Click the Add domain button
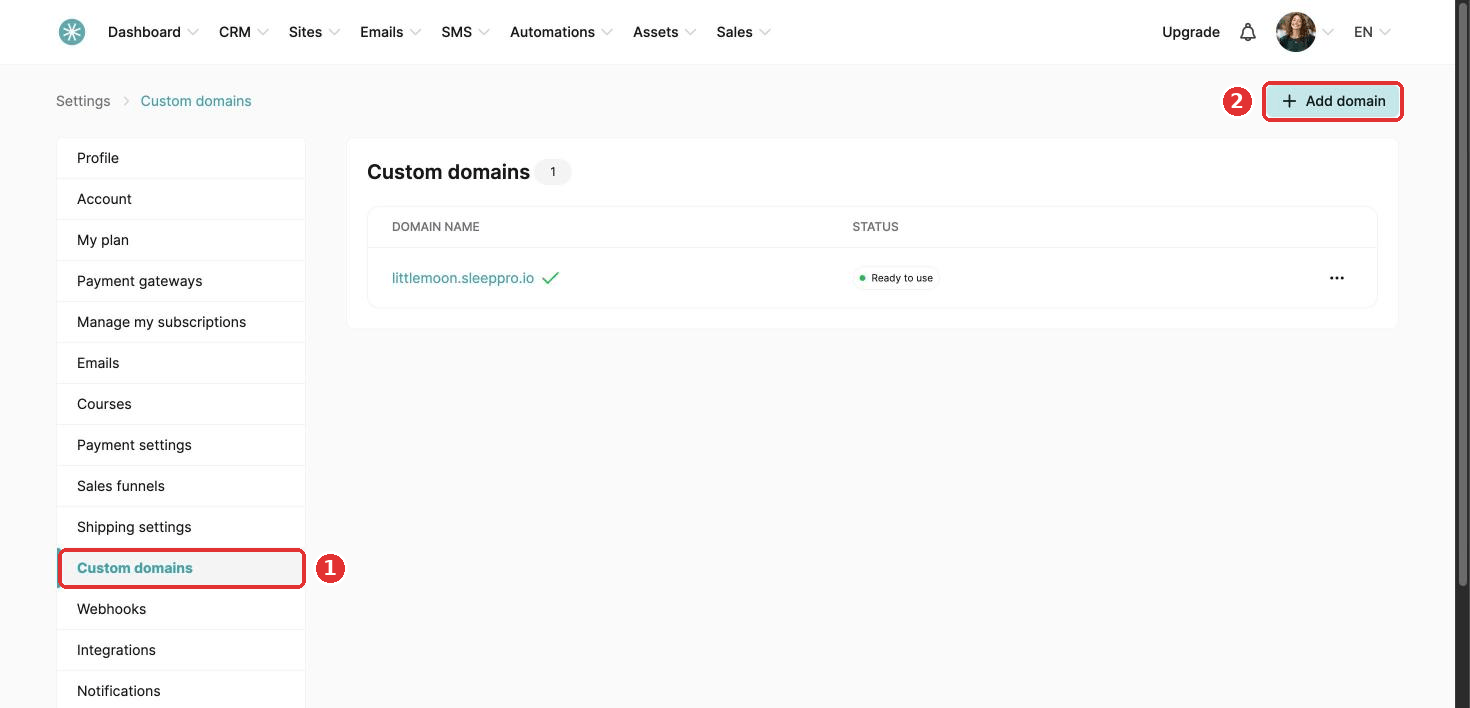The image size is (1470, 708). pos(1333,101)
